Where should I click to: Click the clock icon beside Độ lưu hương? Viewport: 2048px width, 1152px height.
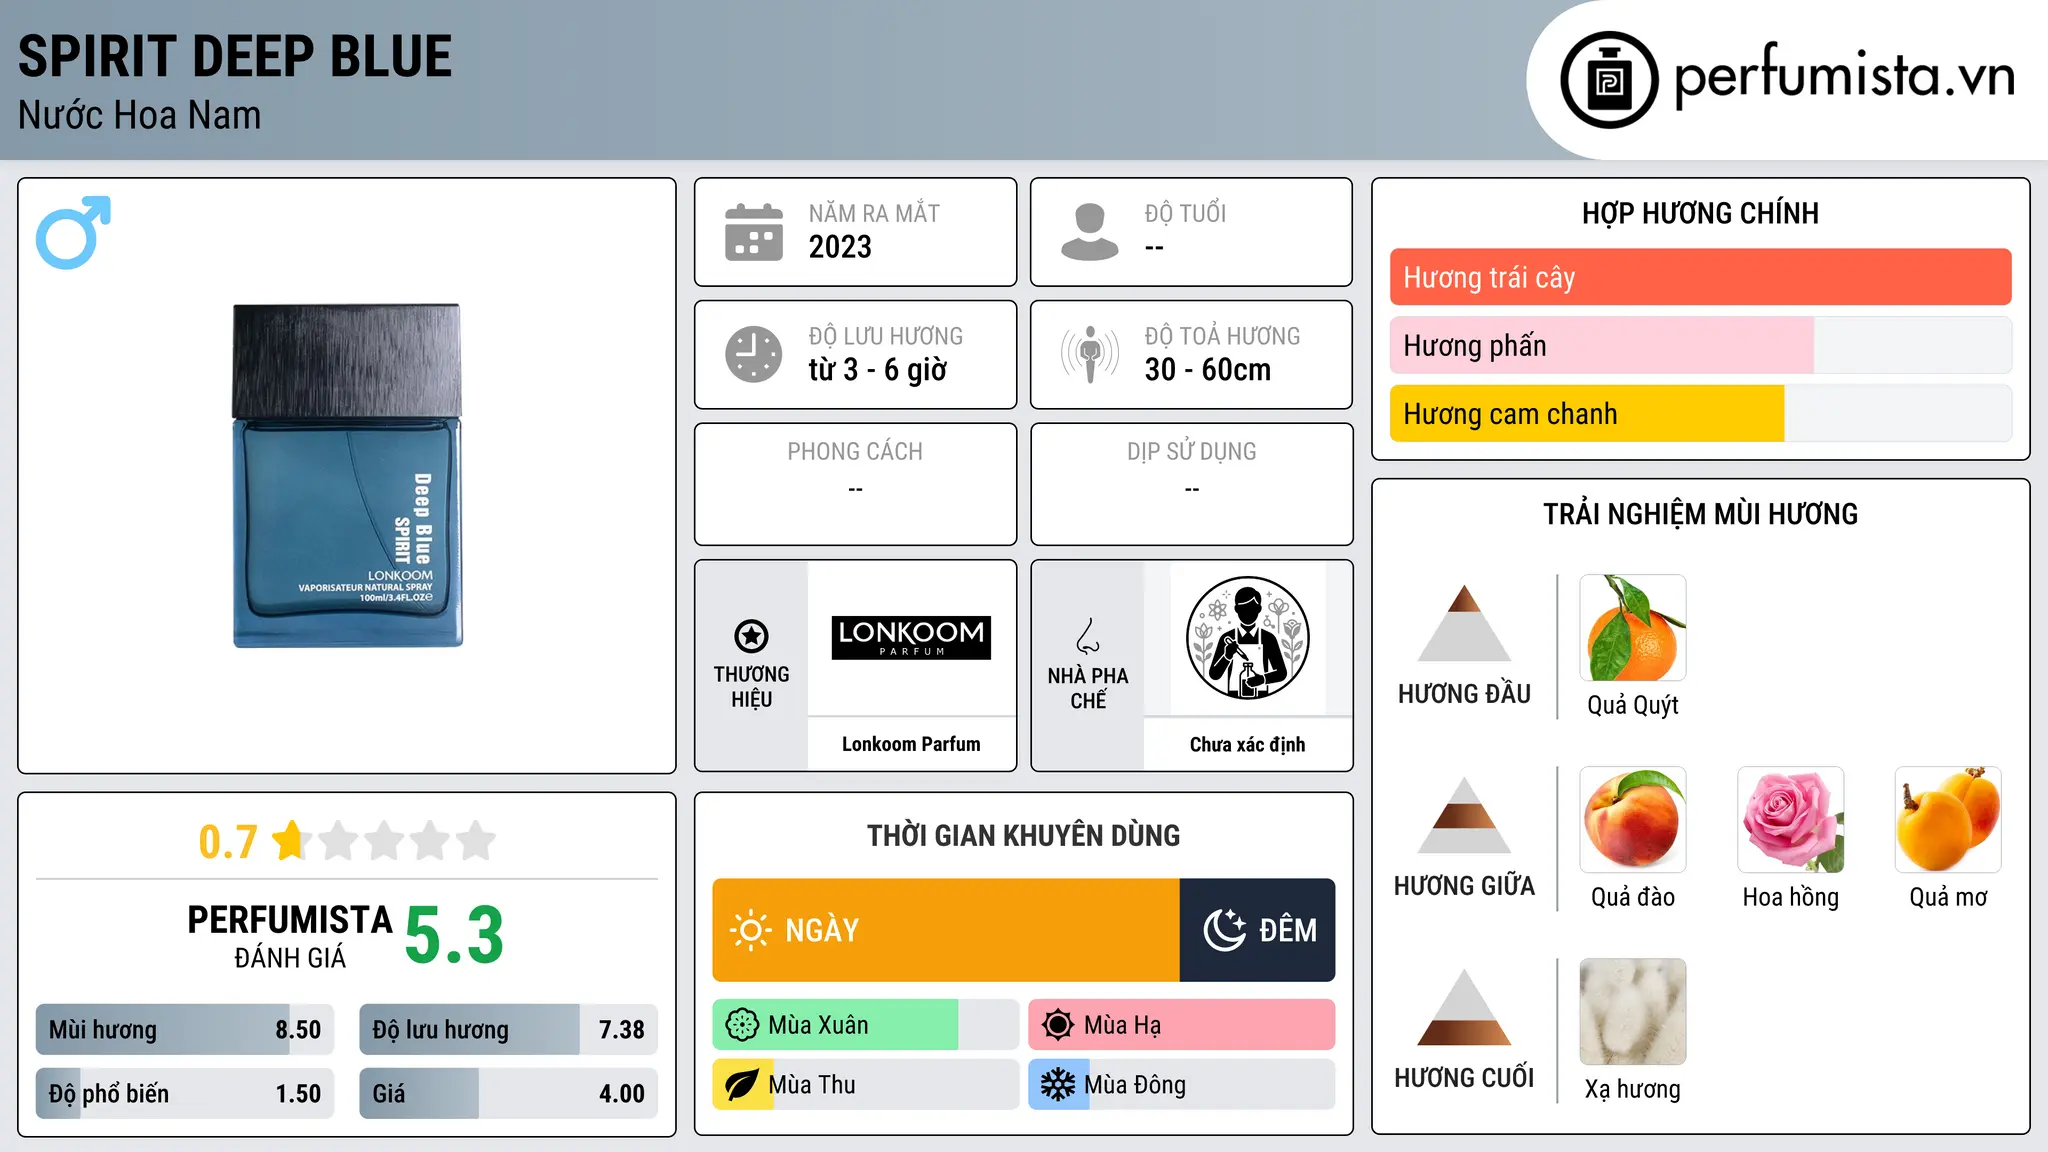(x=754, y=354)
